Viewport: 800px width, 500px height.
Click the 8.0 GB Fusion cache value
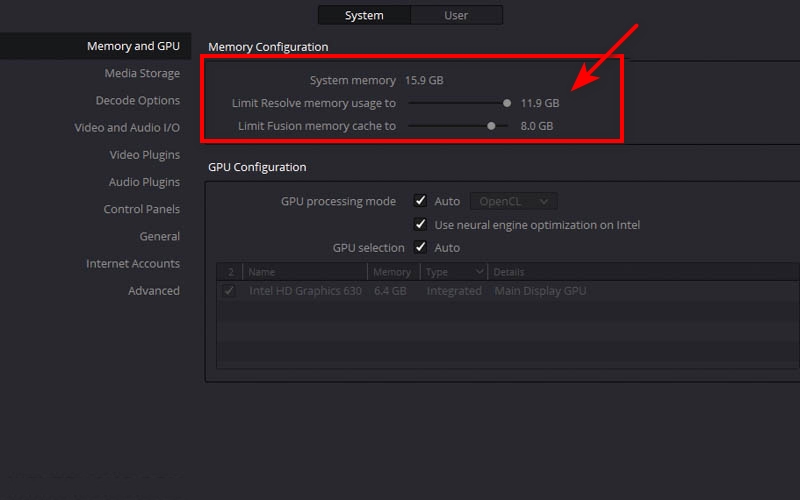[x=537, y=126]
